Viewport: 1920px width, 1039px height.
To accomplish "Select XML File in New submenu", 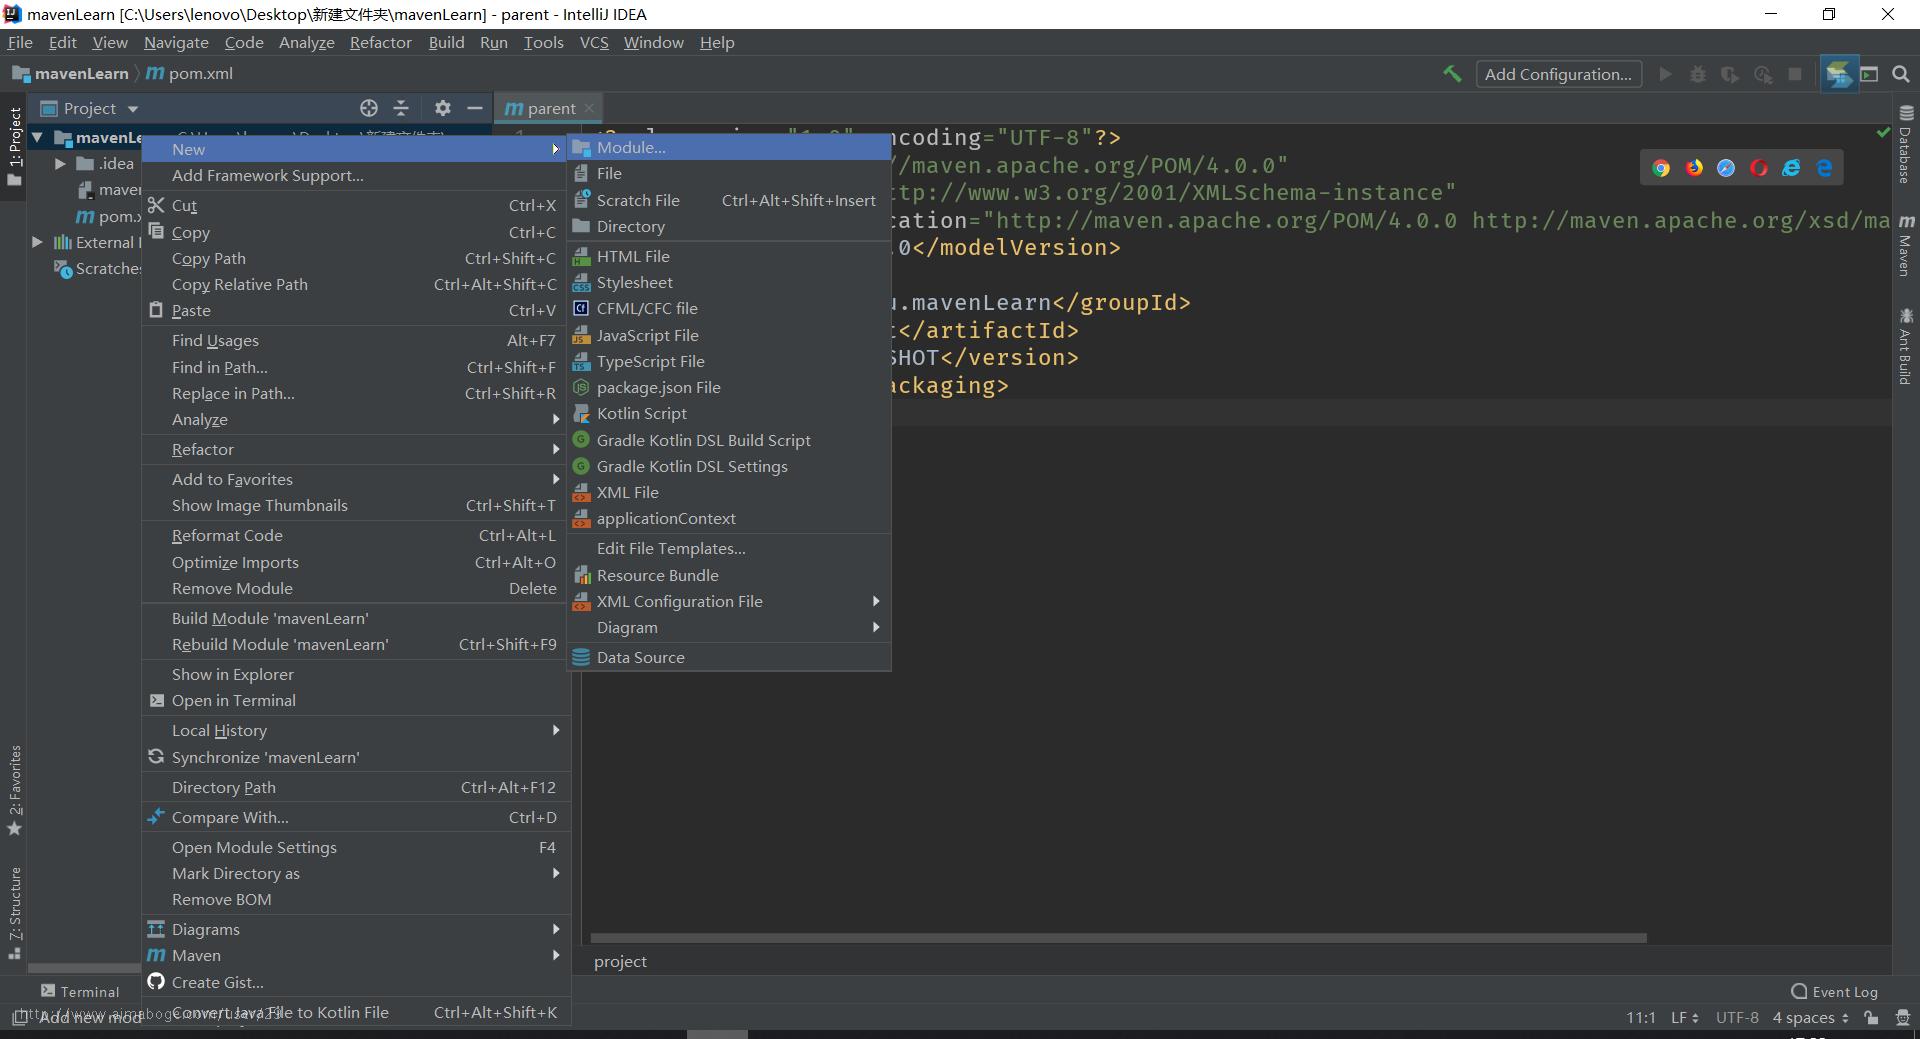I will point(729,492).
